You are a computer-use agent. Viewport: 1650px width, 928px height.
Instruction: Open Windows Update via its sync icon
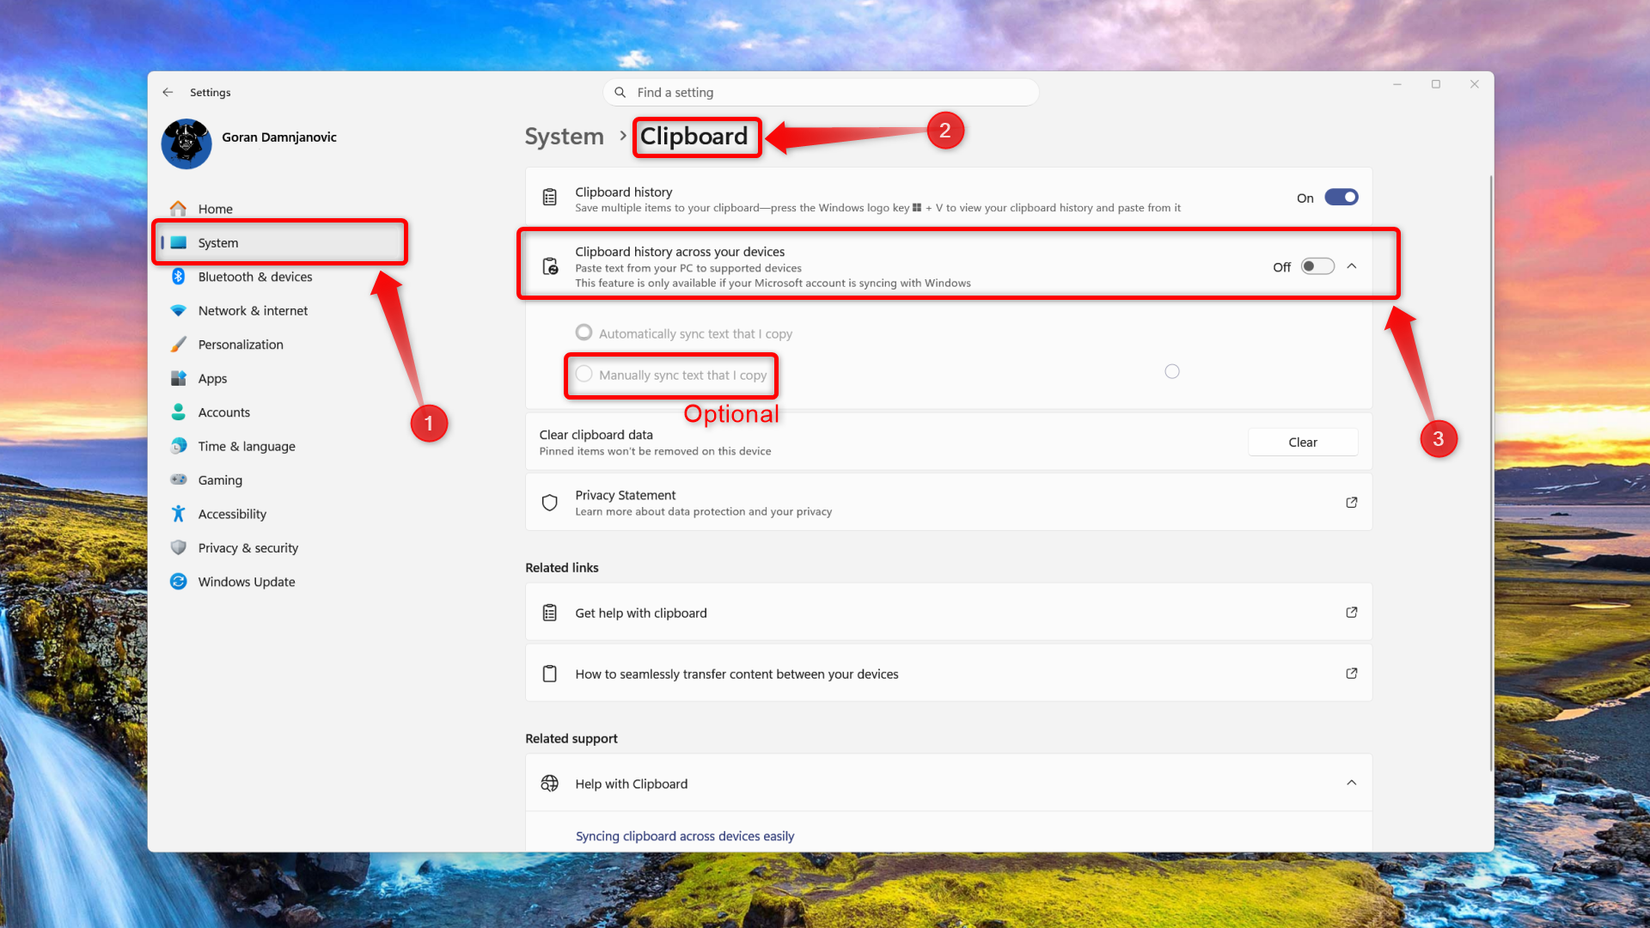(x=178, y=581)
